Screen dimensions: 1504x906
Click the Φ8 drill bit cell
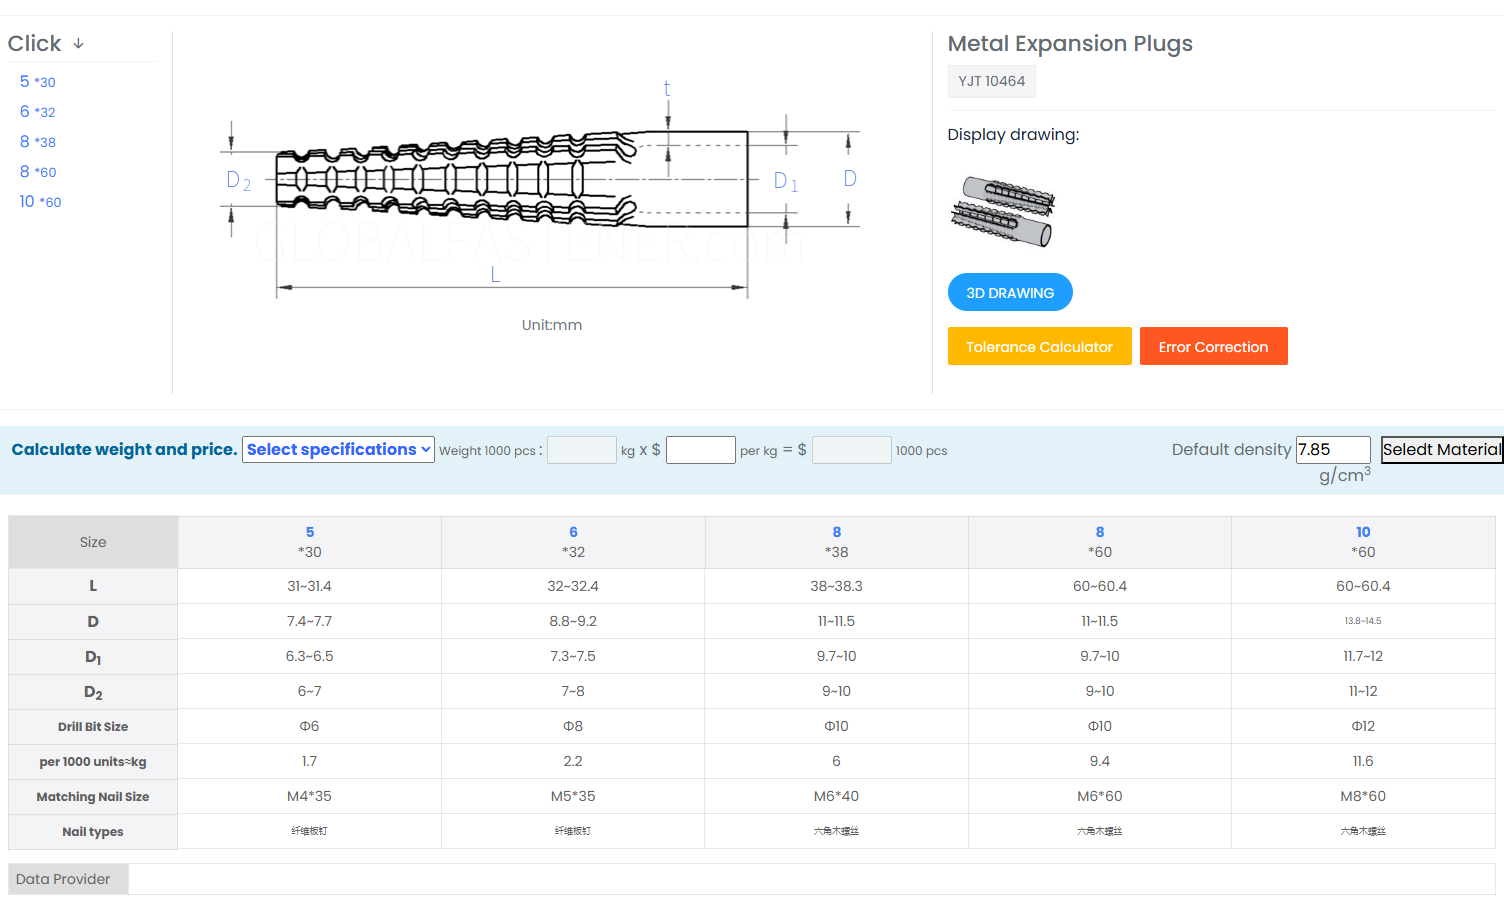coord(573,726)
